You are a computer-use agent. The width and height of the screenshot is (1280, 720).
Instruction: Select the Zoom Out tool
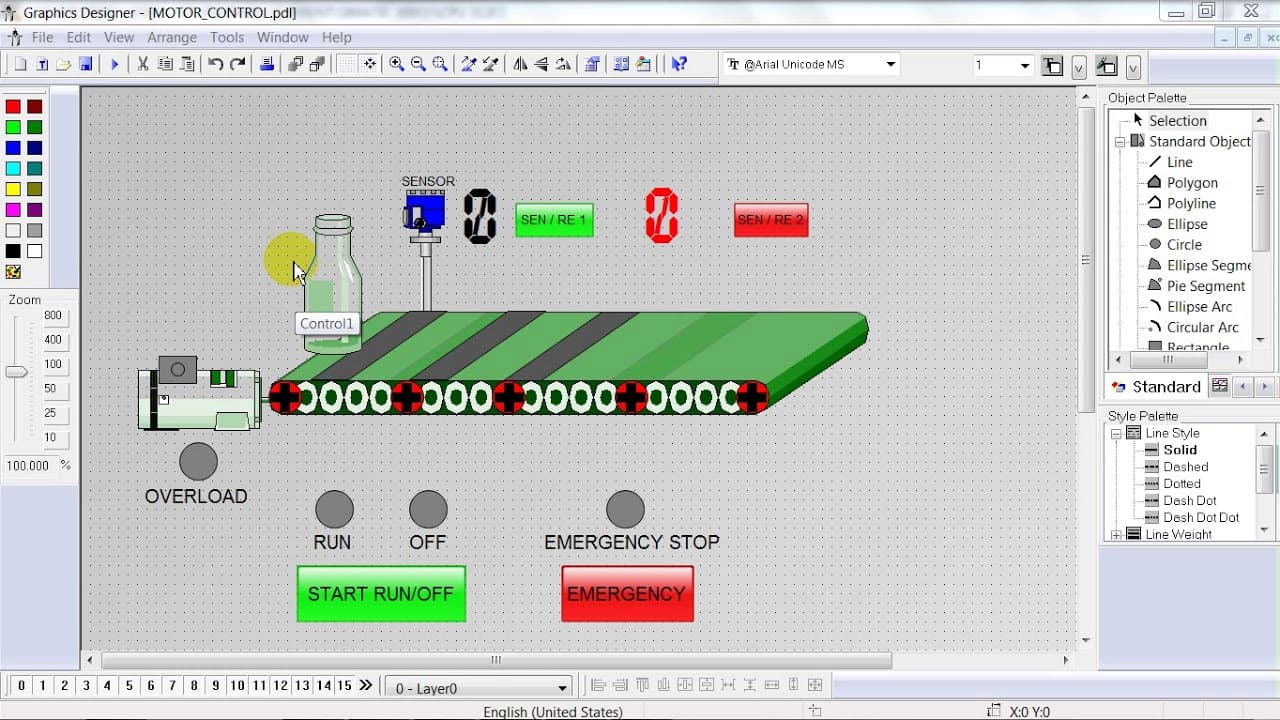tap(420, 63)
